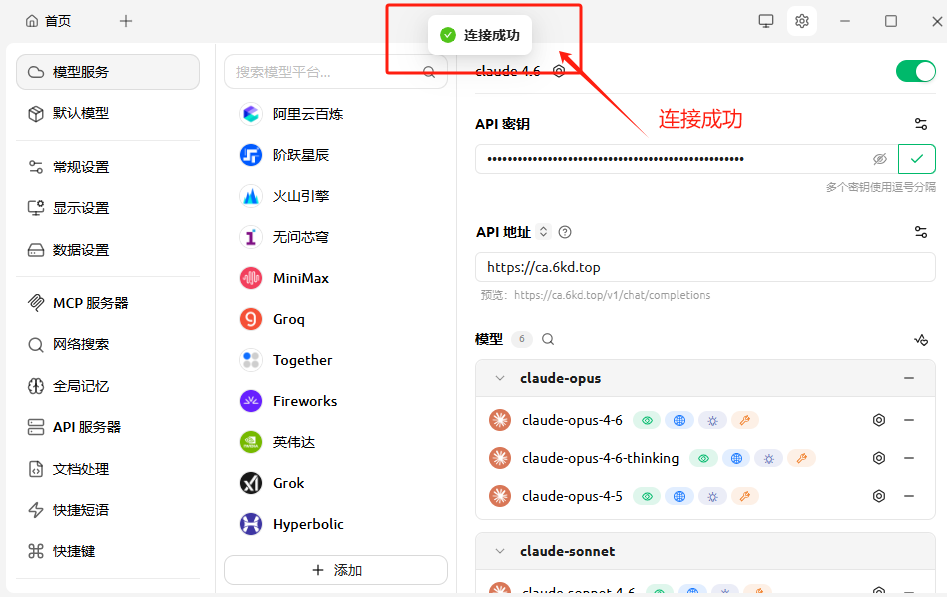Open settings for claude-opus-4-6-thinking
This screenshot has width=947, height=597.
[x=879, y=458]
